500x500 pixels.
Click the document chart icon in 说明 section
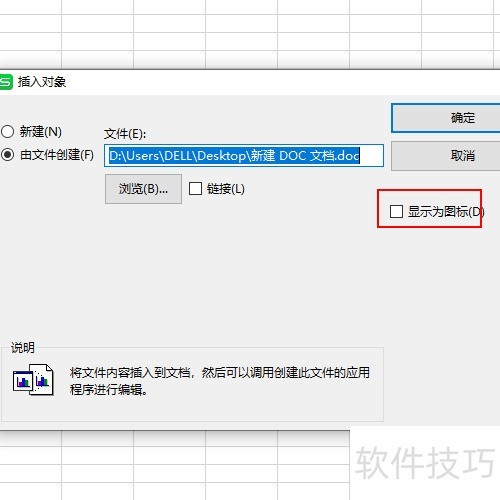pos(33,380)
